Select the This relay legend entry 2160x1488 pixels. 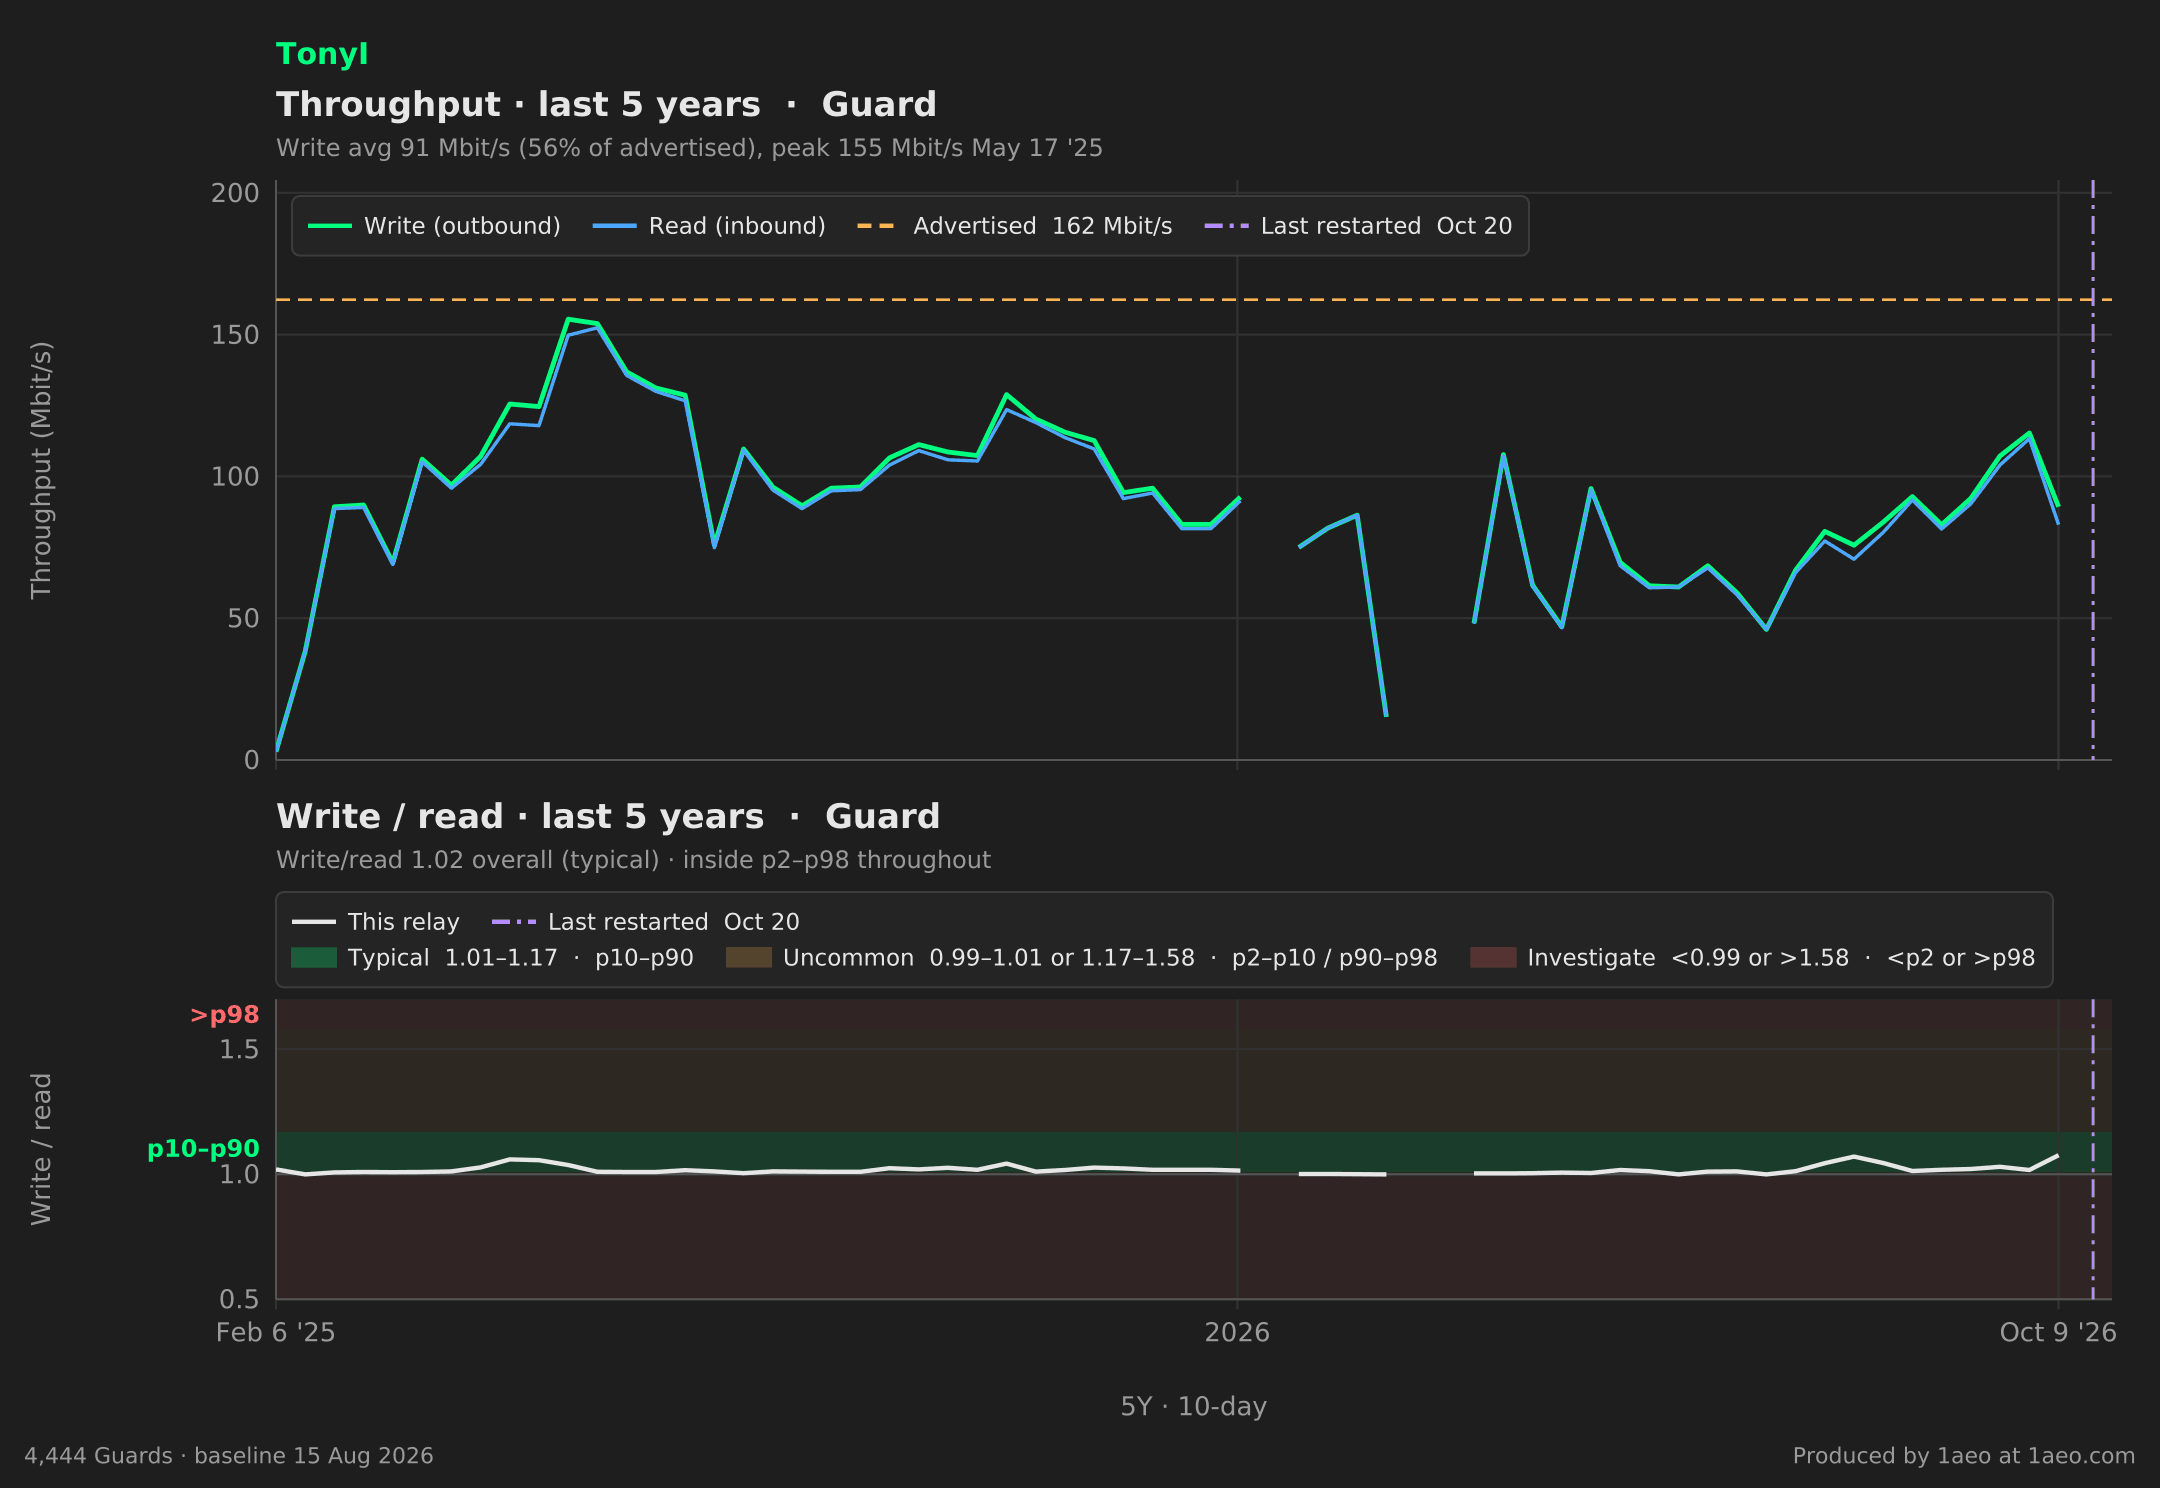(x=376, y=922)
